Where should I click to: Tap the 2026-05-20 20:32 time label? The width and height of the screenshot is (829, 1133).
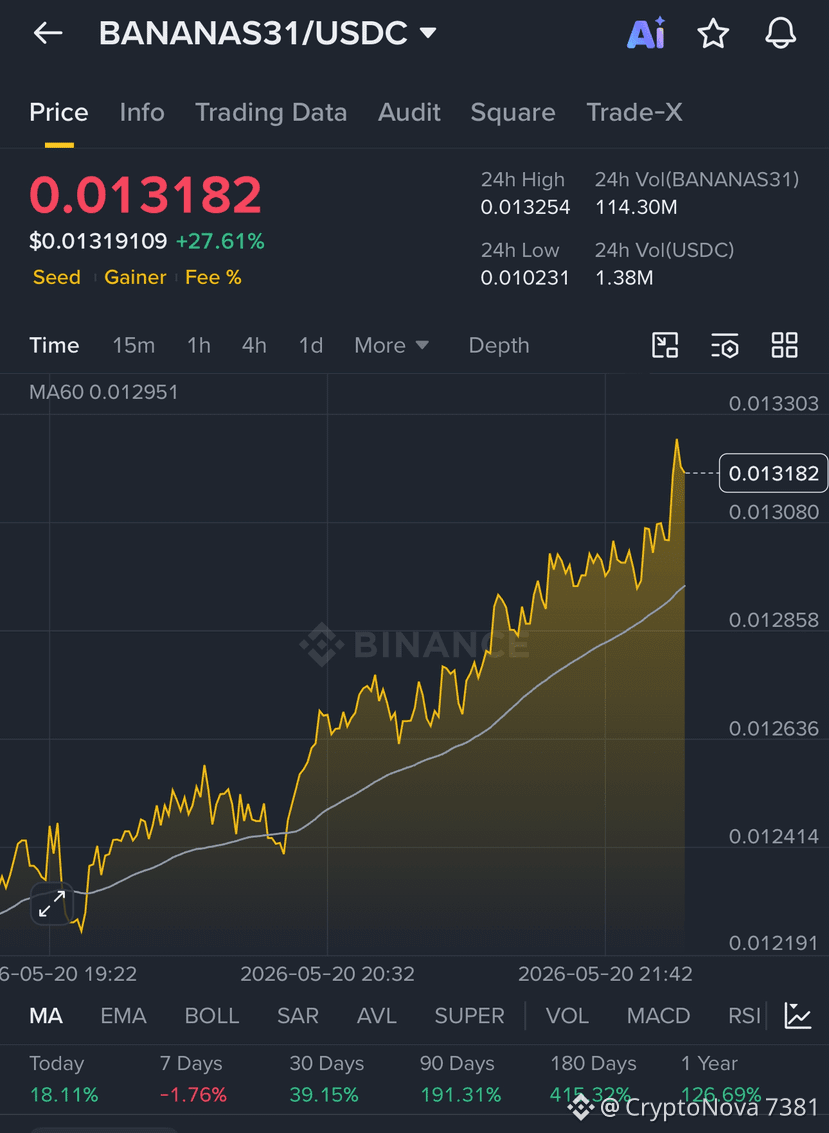click(x=327, y=974)
